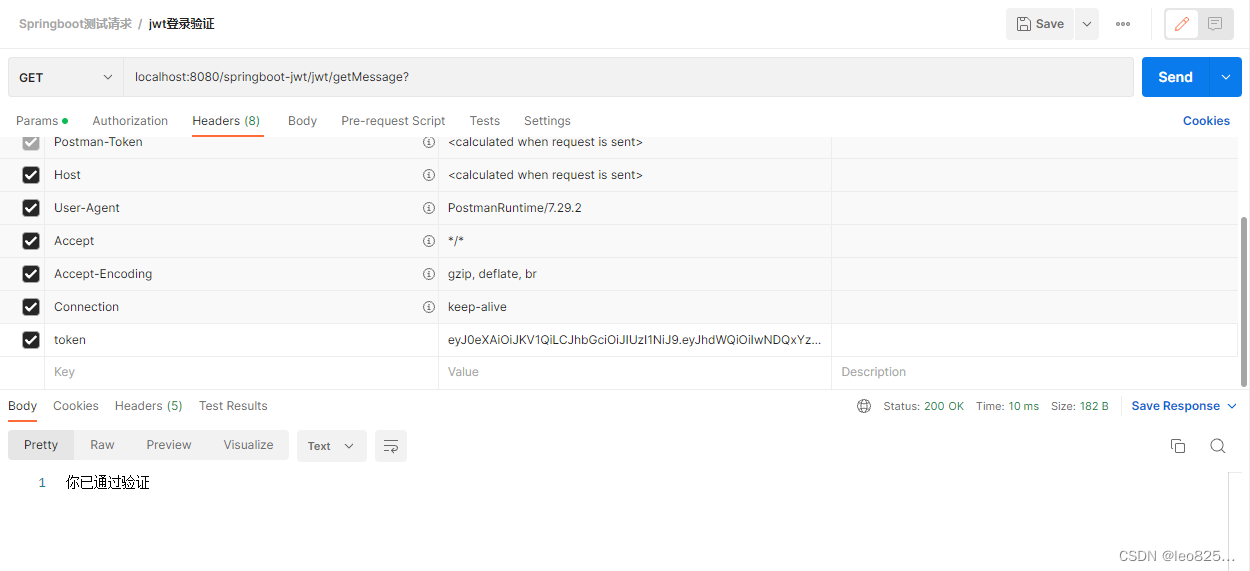The image size is (1250, 571).
Task: Click the edit pencil icon
Action: coord(1182,24)
